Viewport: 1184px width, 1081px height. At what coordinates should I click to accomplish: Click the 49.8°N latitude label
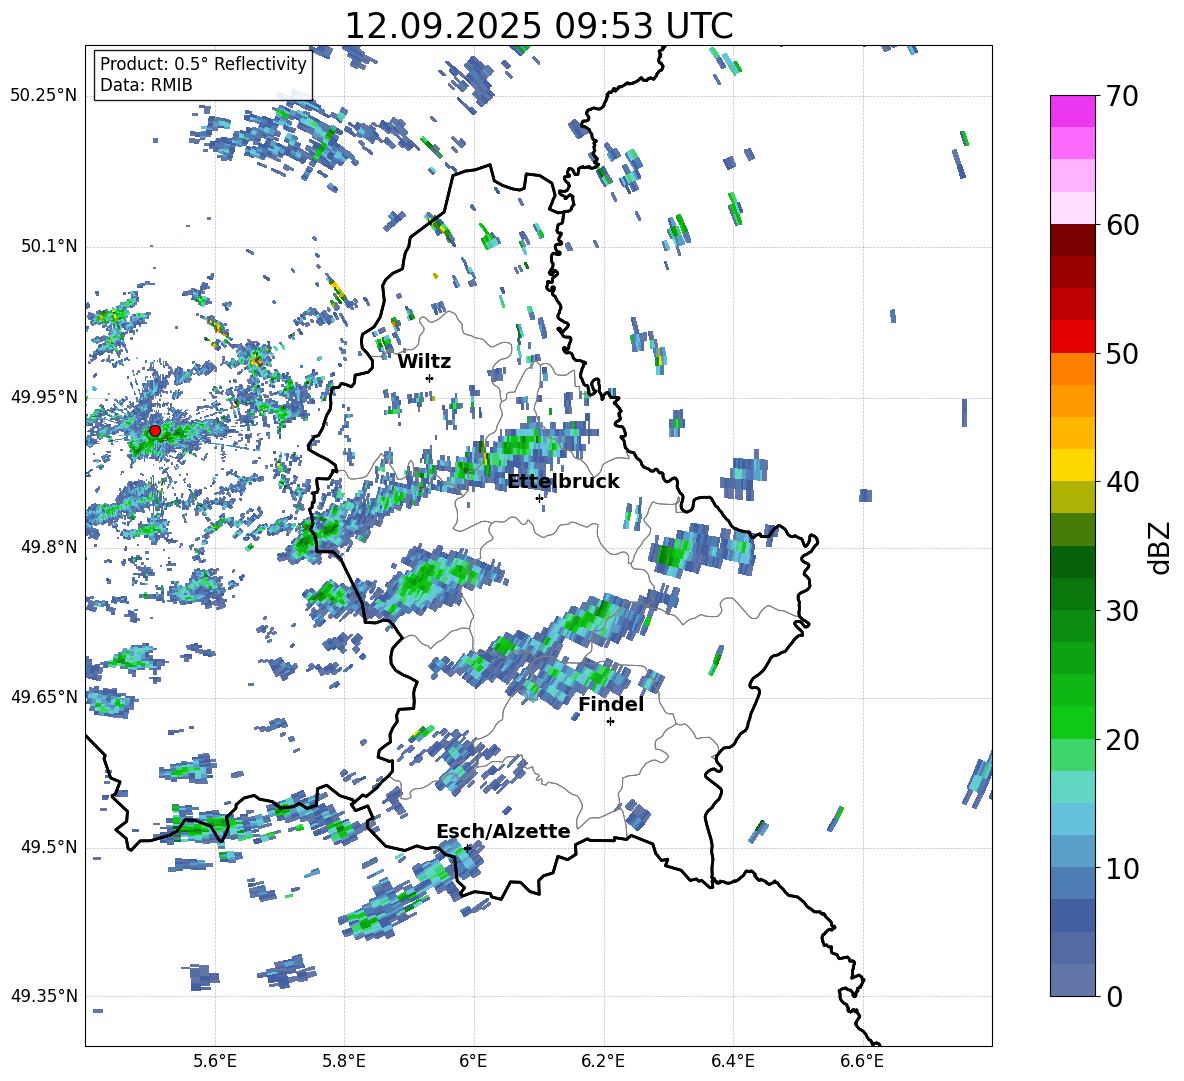pos(48,547)
